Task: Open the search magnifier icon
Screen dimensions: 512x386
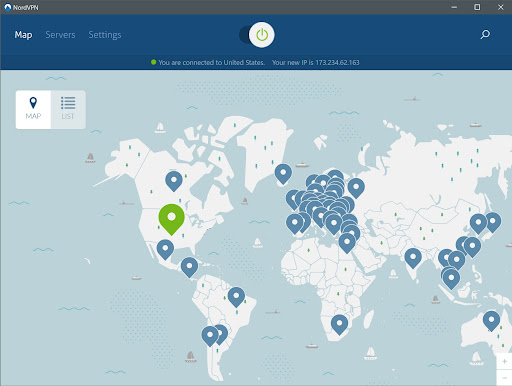Action: pyautogui.click(x=485, y=34)
